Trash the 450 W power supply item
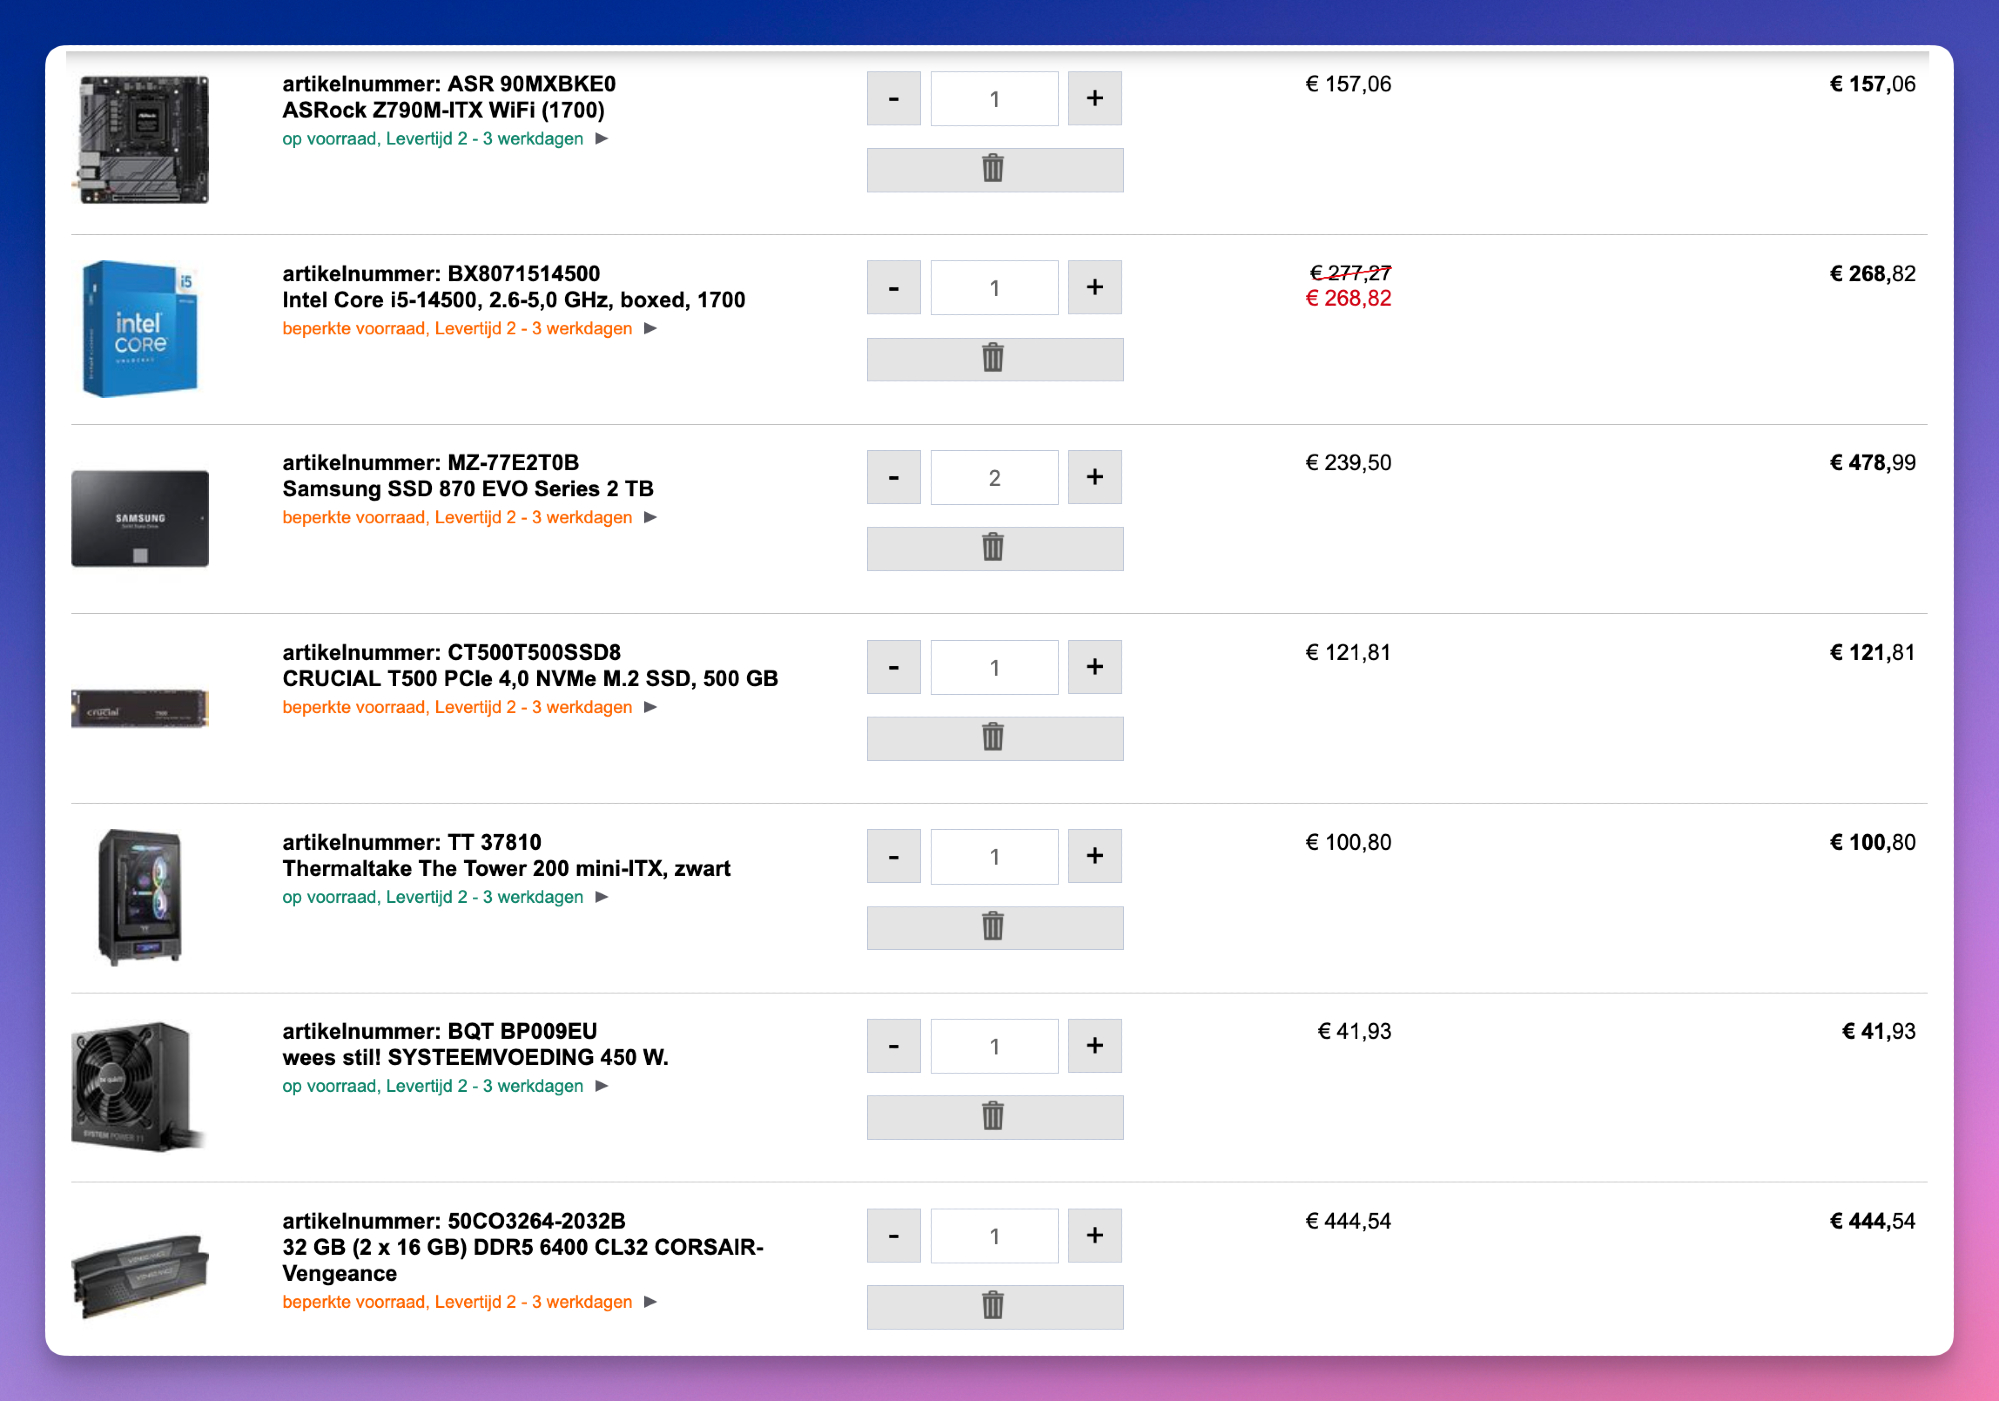The width and height of the screenshot is (1999, 1401). pyautogui.click(x=994, y=1116)
